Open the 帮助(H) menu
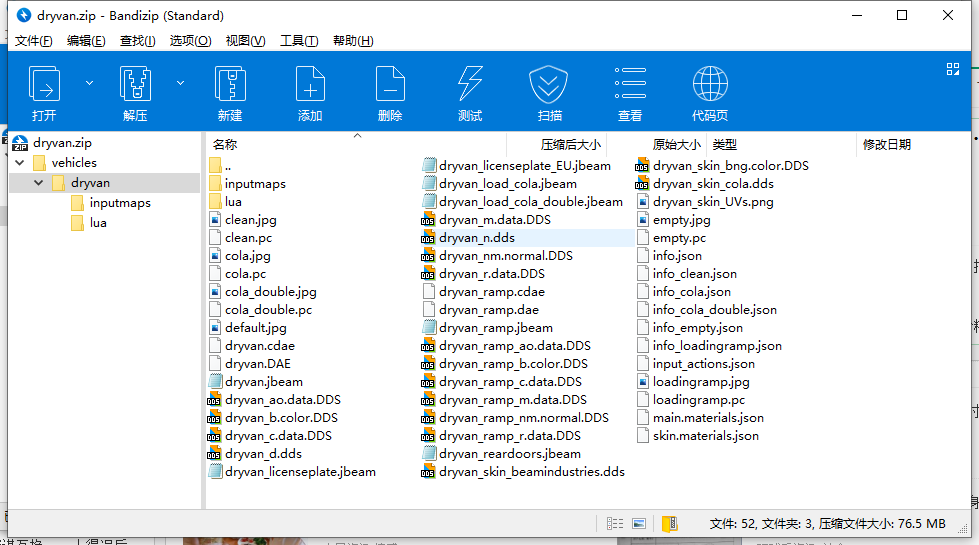 [353, 41]
